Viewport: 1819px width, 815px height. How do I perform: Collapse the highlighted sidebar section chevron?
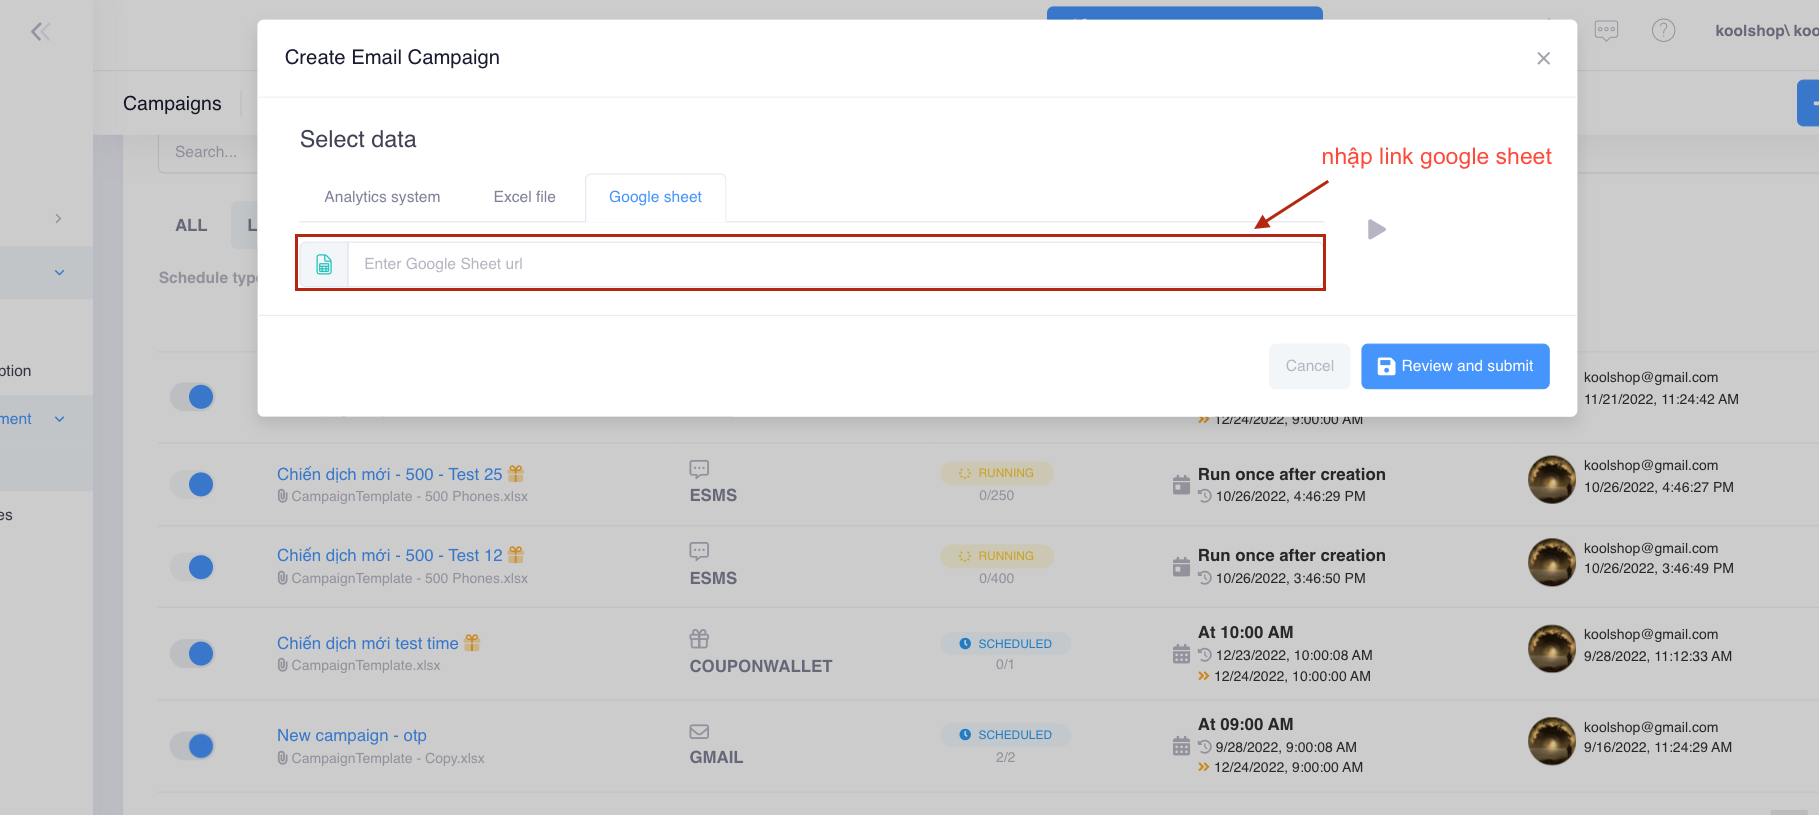coord(59,273)
